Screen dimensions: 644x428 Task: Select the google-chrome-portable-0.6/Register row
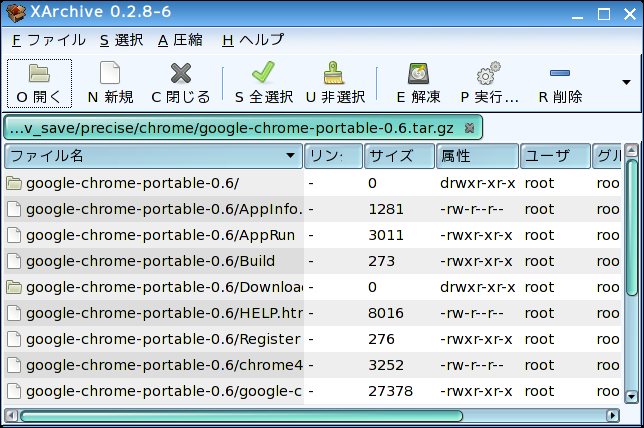(313, 339)
